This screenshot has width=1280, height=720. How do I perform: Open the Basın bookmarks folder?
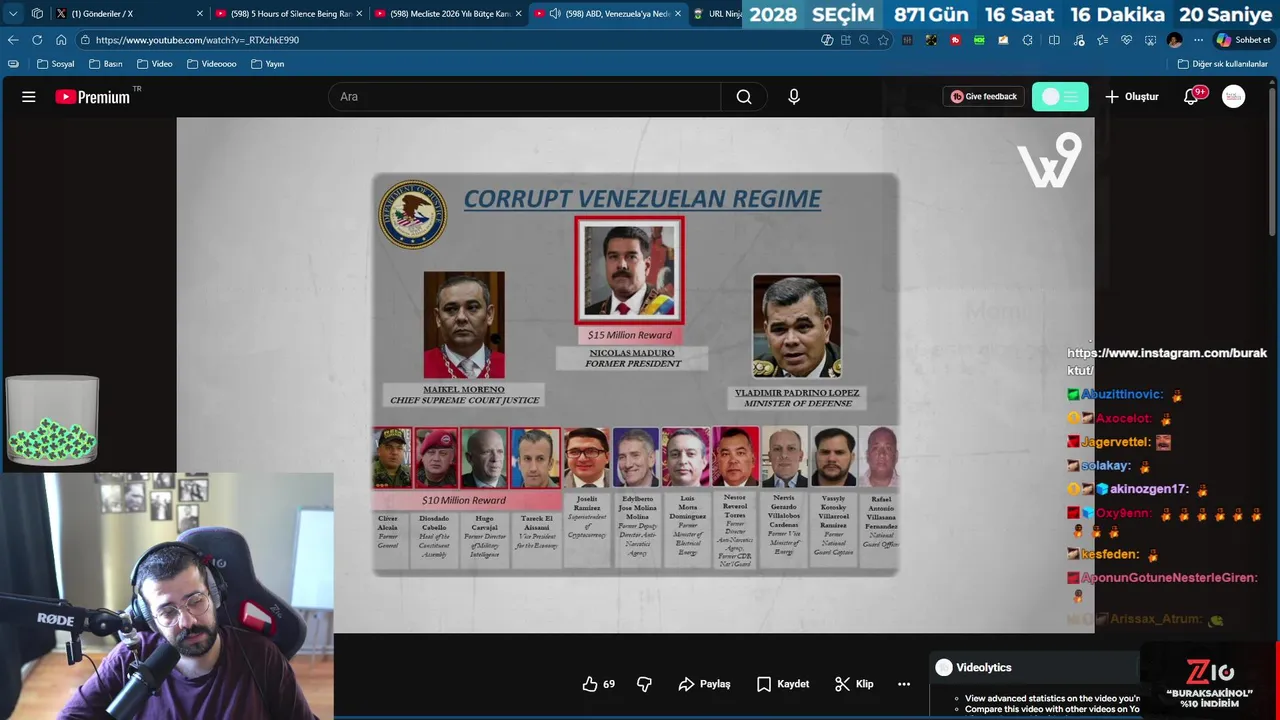coord(105,64)
